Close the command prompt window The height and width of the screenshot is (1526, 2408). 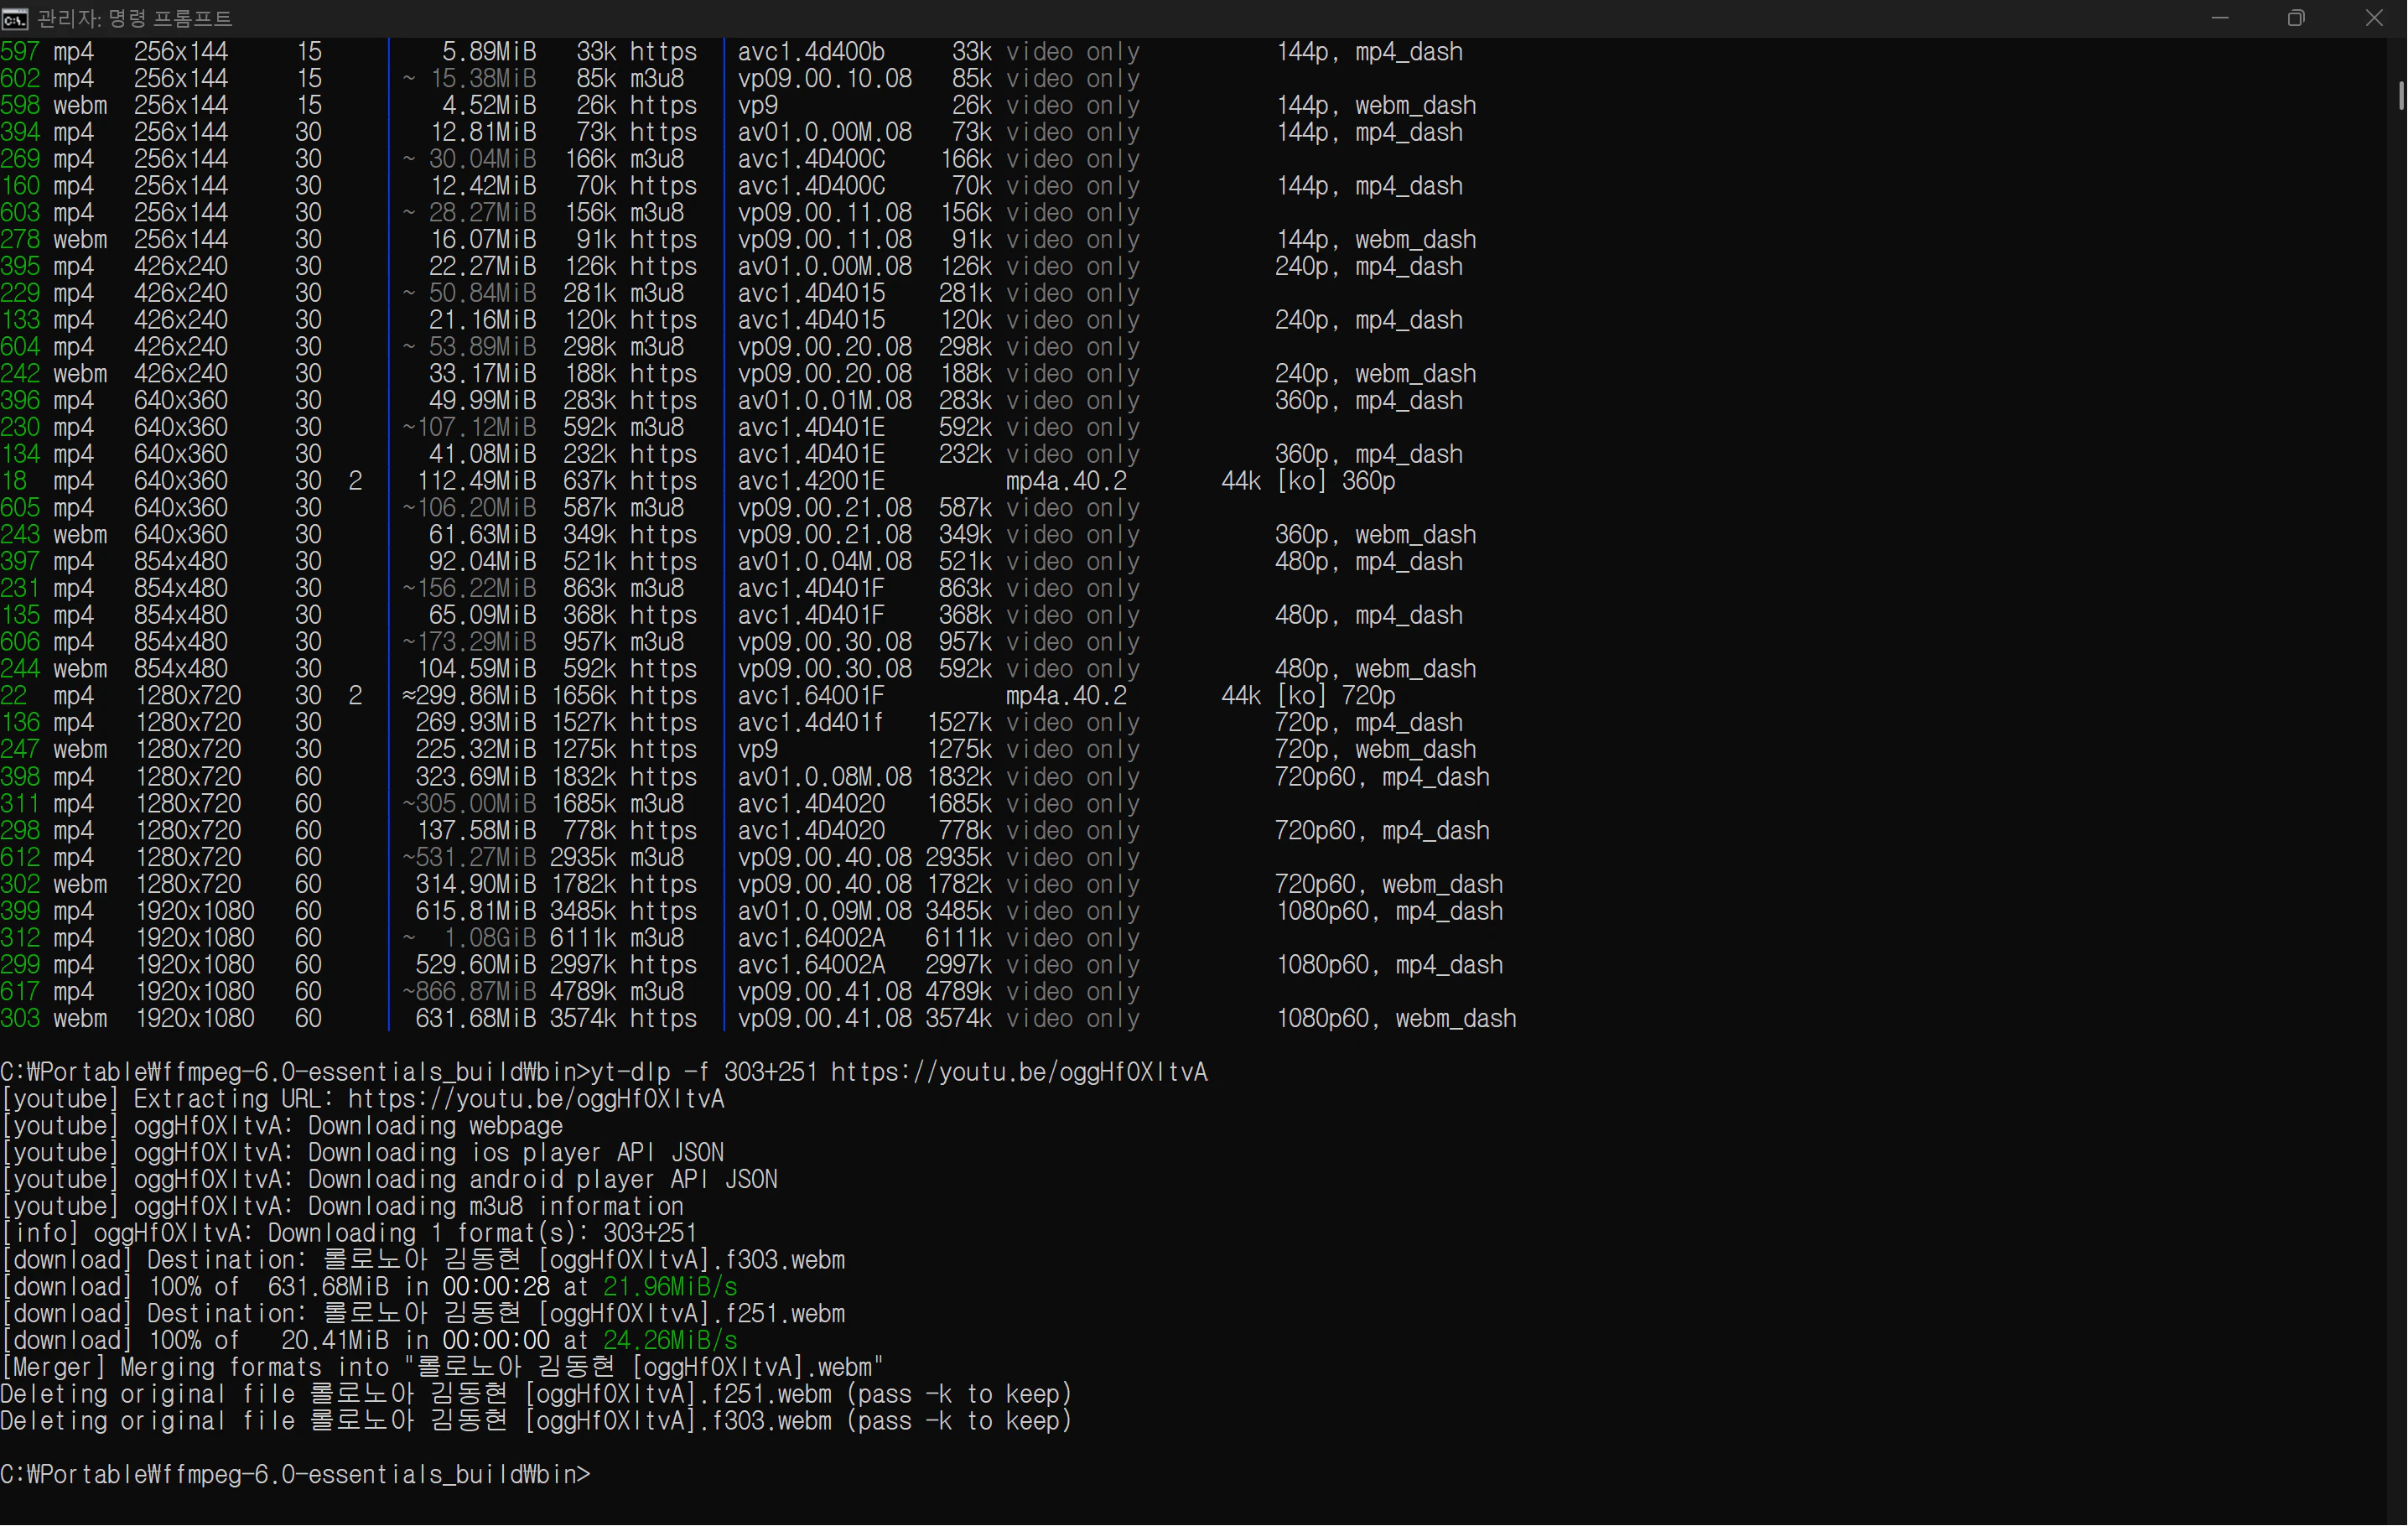pyautogui.click(x=2373, y=18)
